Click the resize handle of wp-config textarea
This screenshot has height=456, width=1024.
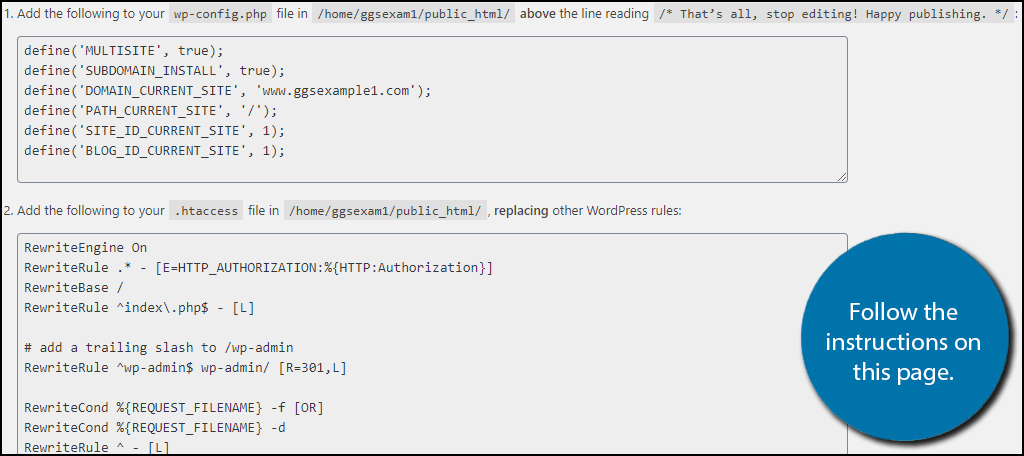click(842, 176)
